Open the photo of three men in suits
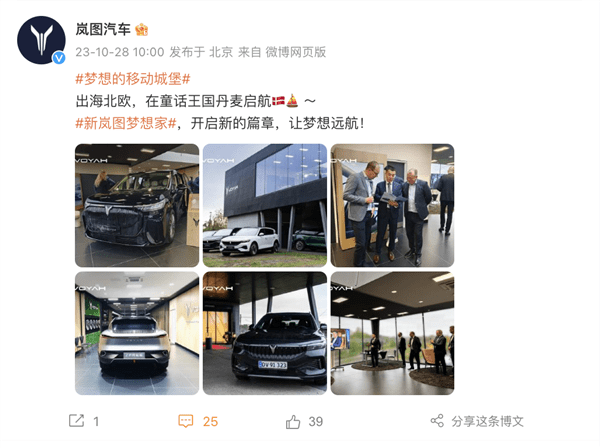Viewport: 600px width, 448px height. click(392, 205)
